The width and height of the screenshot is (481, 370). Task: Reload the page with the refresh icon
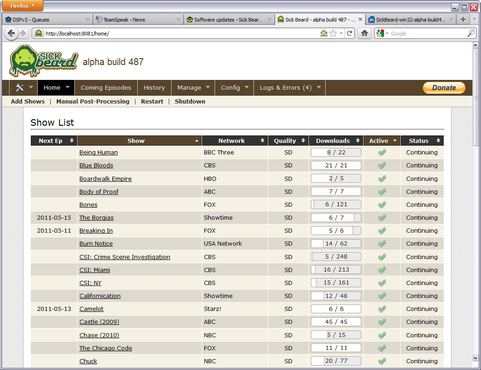coord(349,33)
